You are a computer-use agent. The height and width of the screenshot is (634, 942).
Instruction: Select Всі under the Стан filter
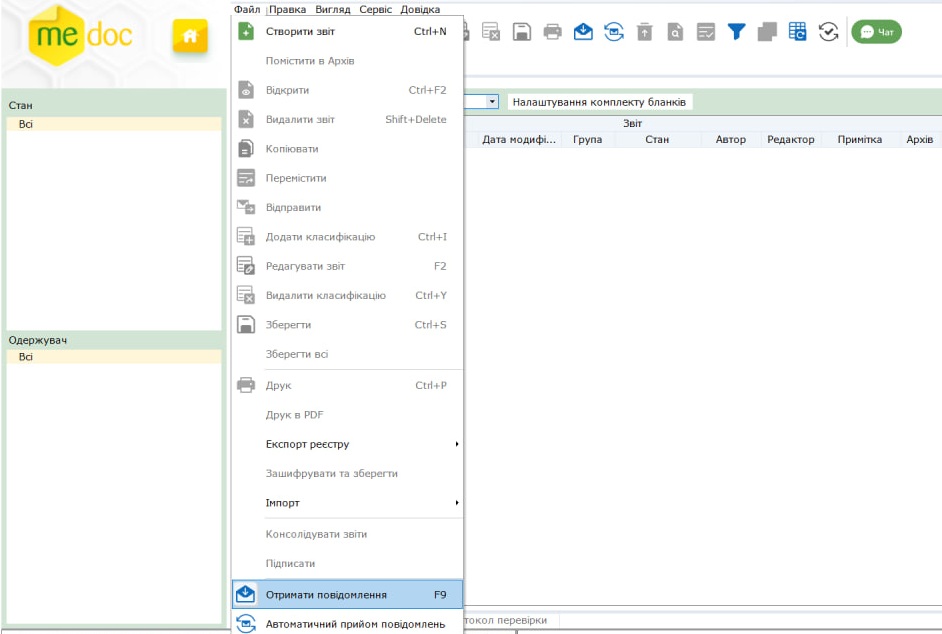point(26,124)
